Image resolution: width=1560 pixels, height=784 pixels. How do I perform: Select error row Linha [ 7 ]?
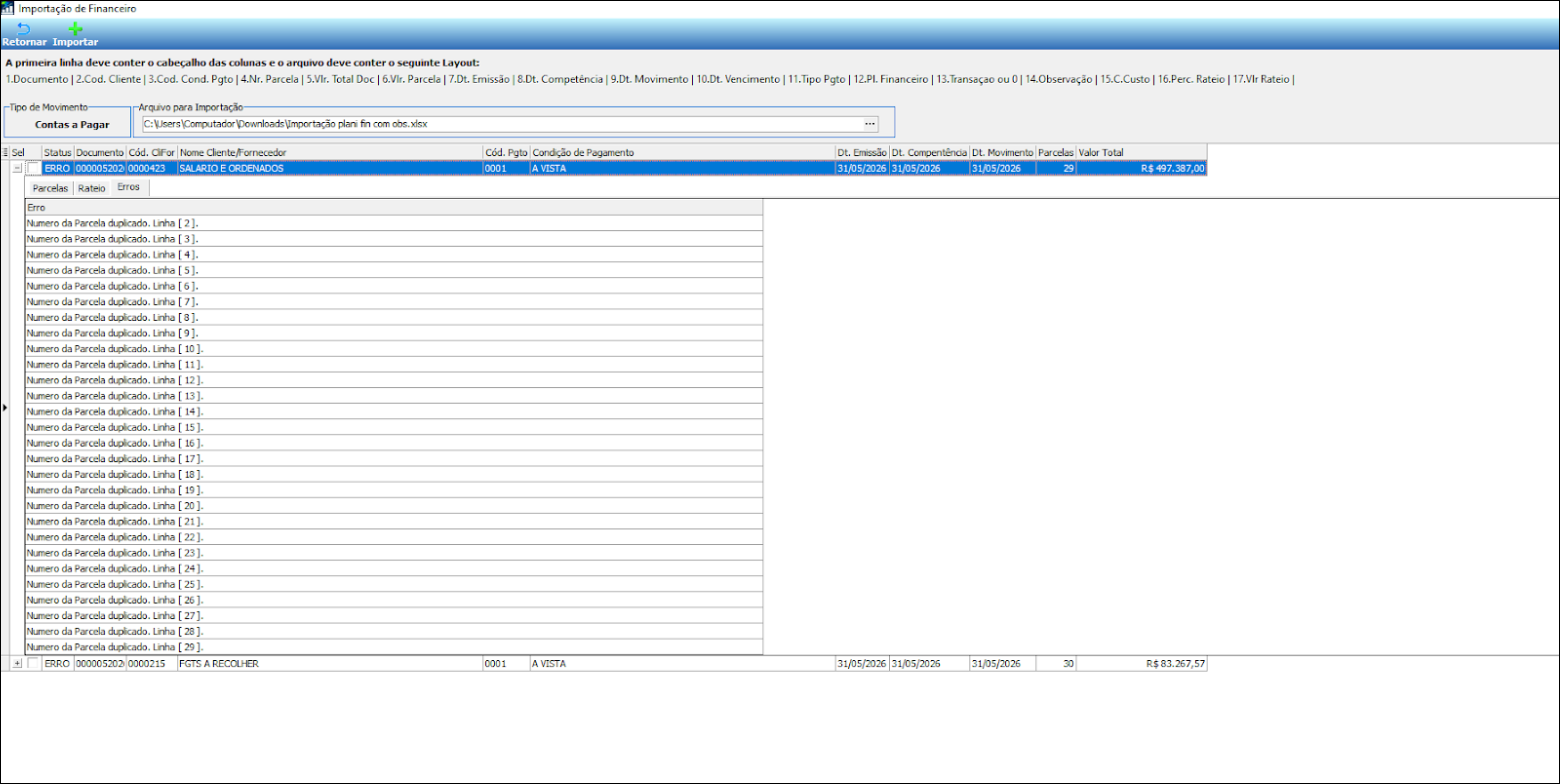[x=394, y=301]
